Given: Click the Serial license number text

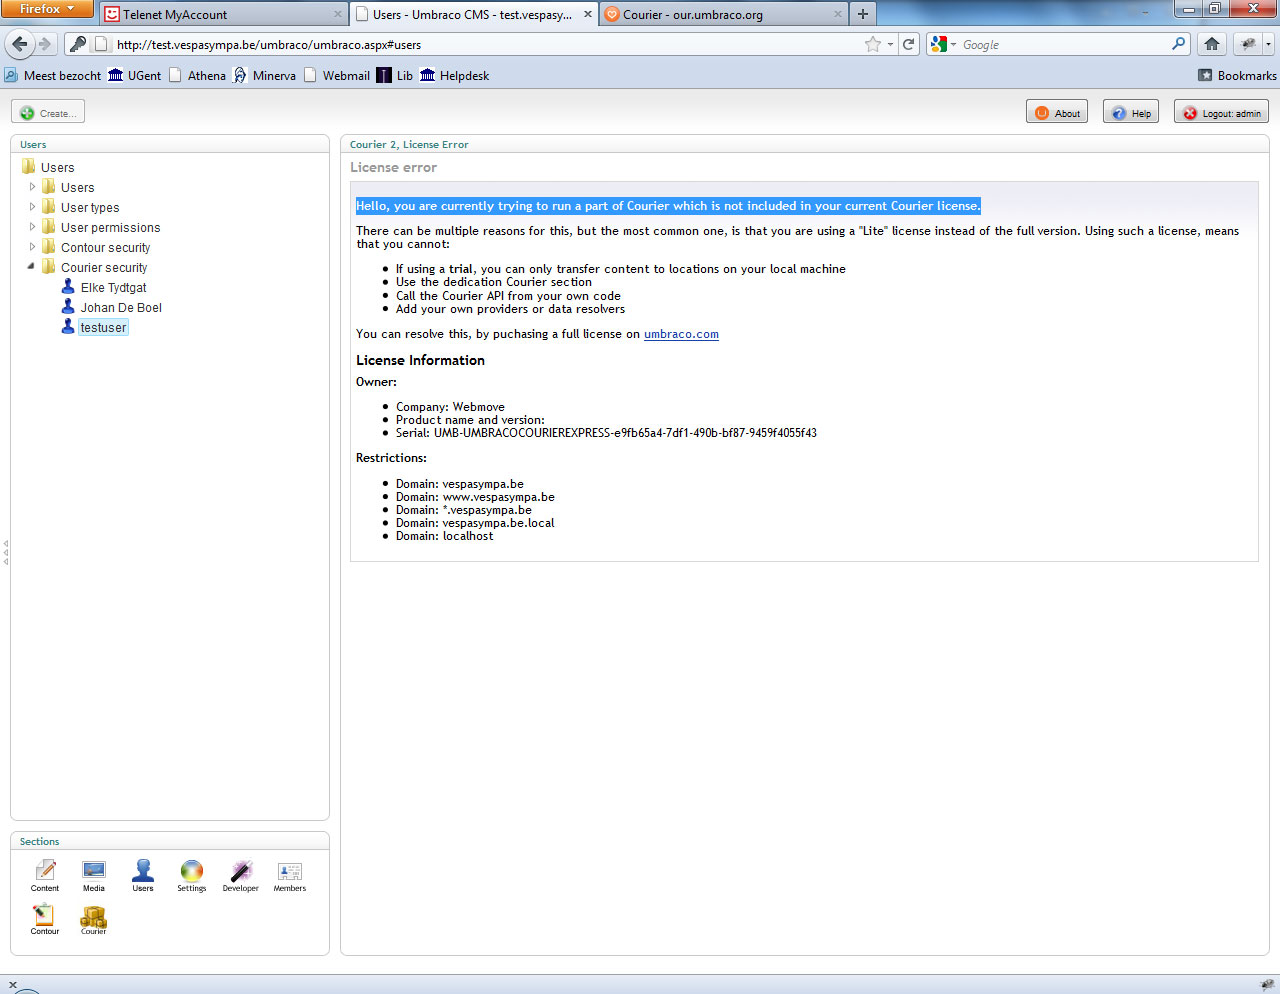Looking at the screenshot, I should pos(606,433).
